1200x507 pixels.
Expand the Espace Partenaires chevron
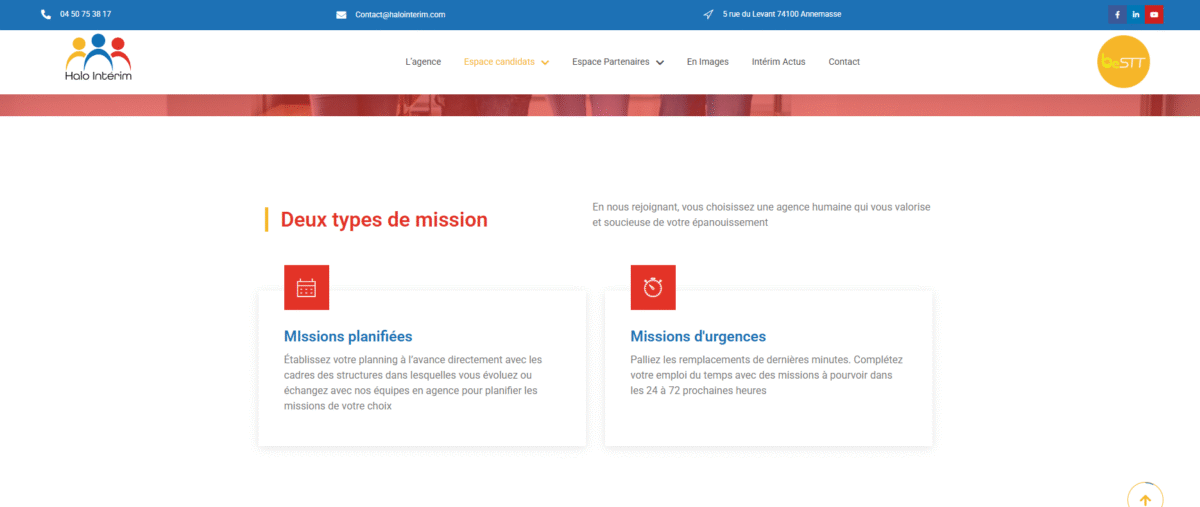[x=660, y=62]
